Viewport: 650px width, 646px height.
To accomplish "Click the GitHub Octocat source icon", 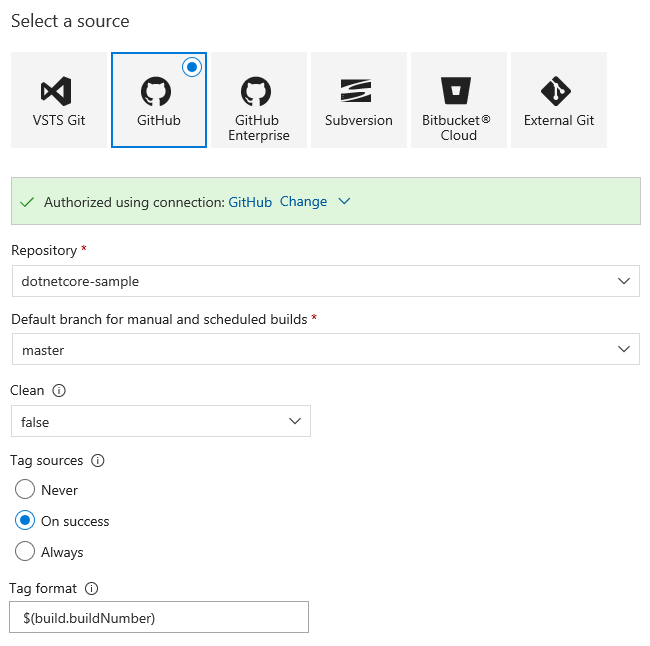I will pos(158,92).
